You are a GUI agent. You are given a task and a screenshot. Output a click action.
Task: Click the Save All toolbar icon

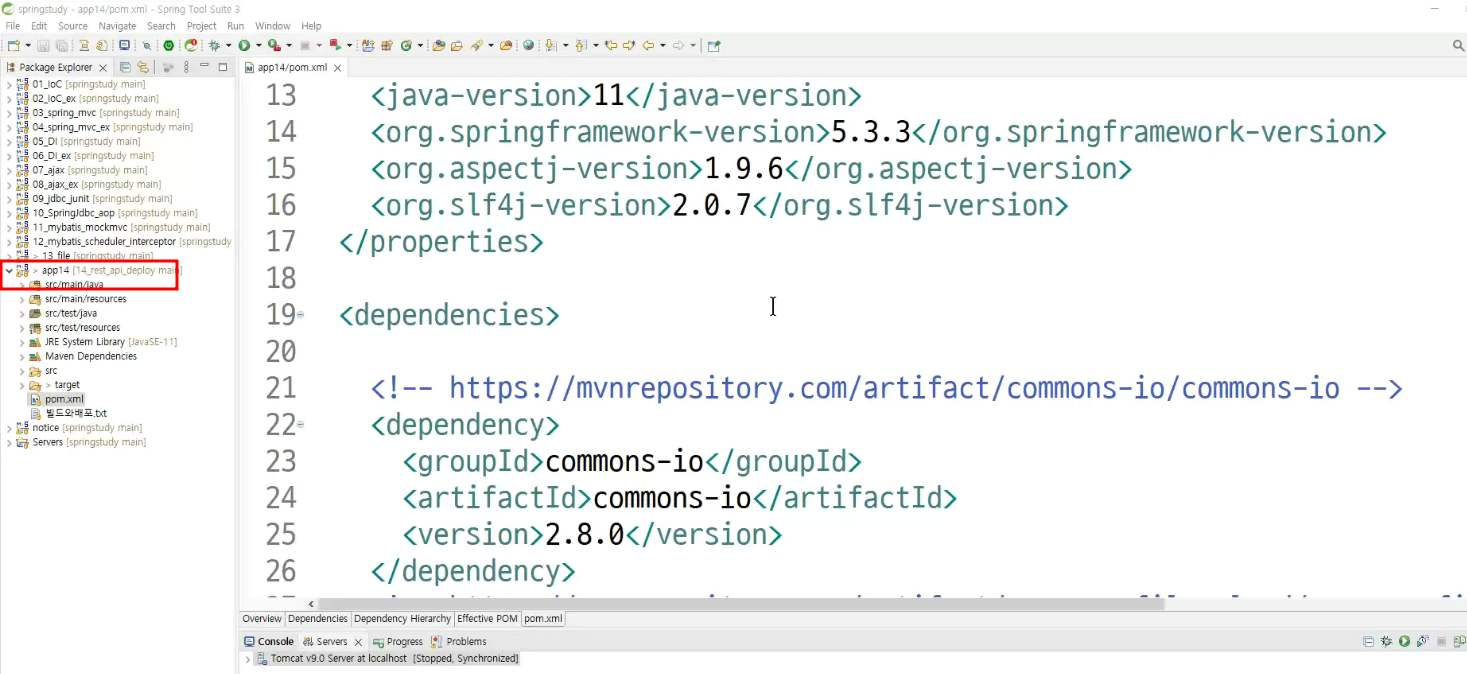(60, 46)
